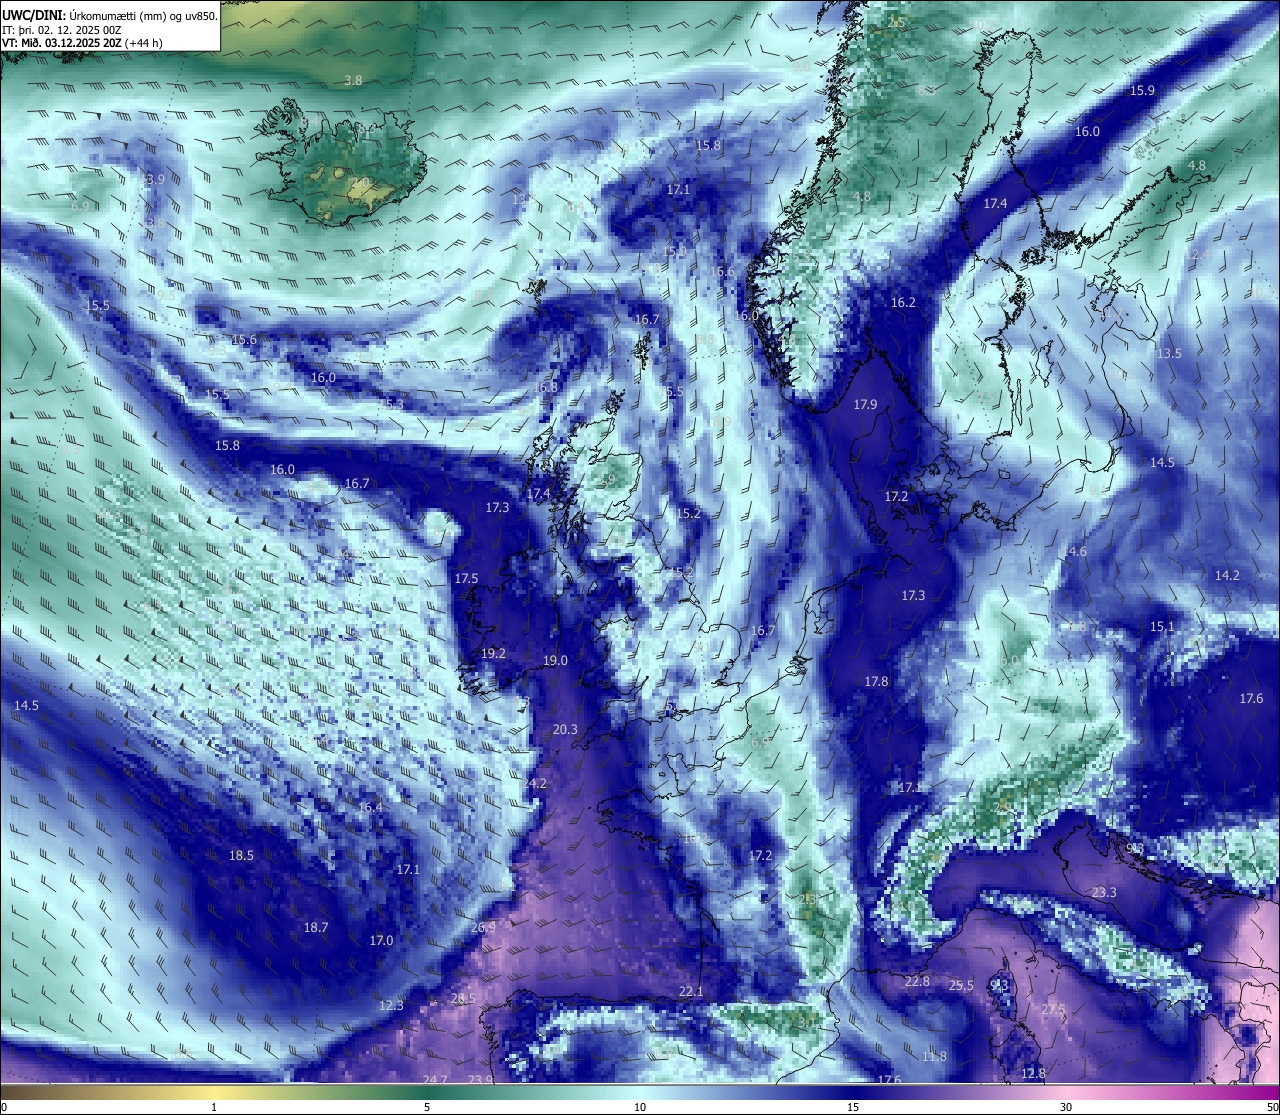1280x1115 pixels.
Task: Click the 'VT: Mið. 03.12.2025 20Z (+44 h)' line
Action: [x=82, y=43]
